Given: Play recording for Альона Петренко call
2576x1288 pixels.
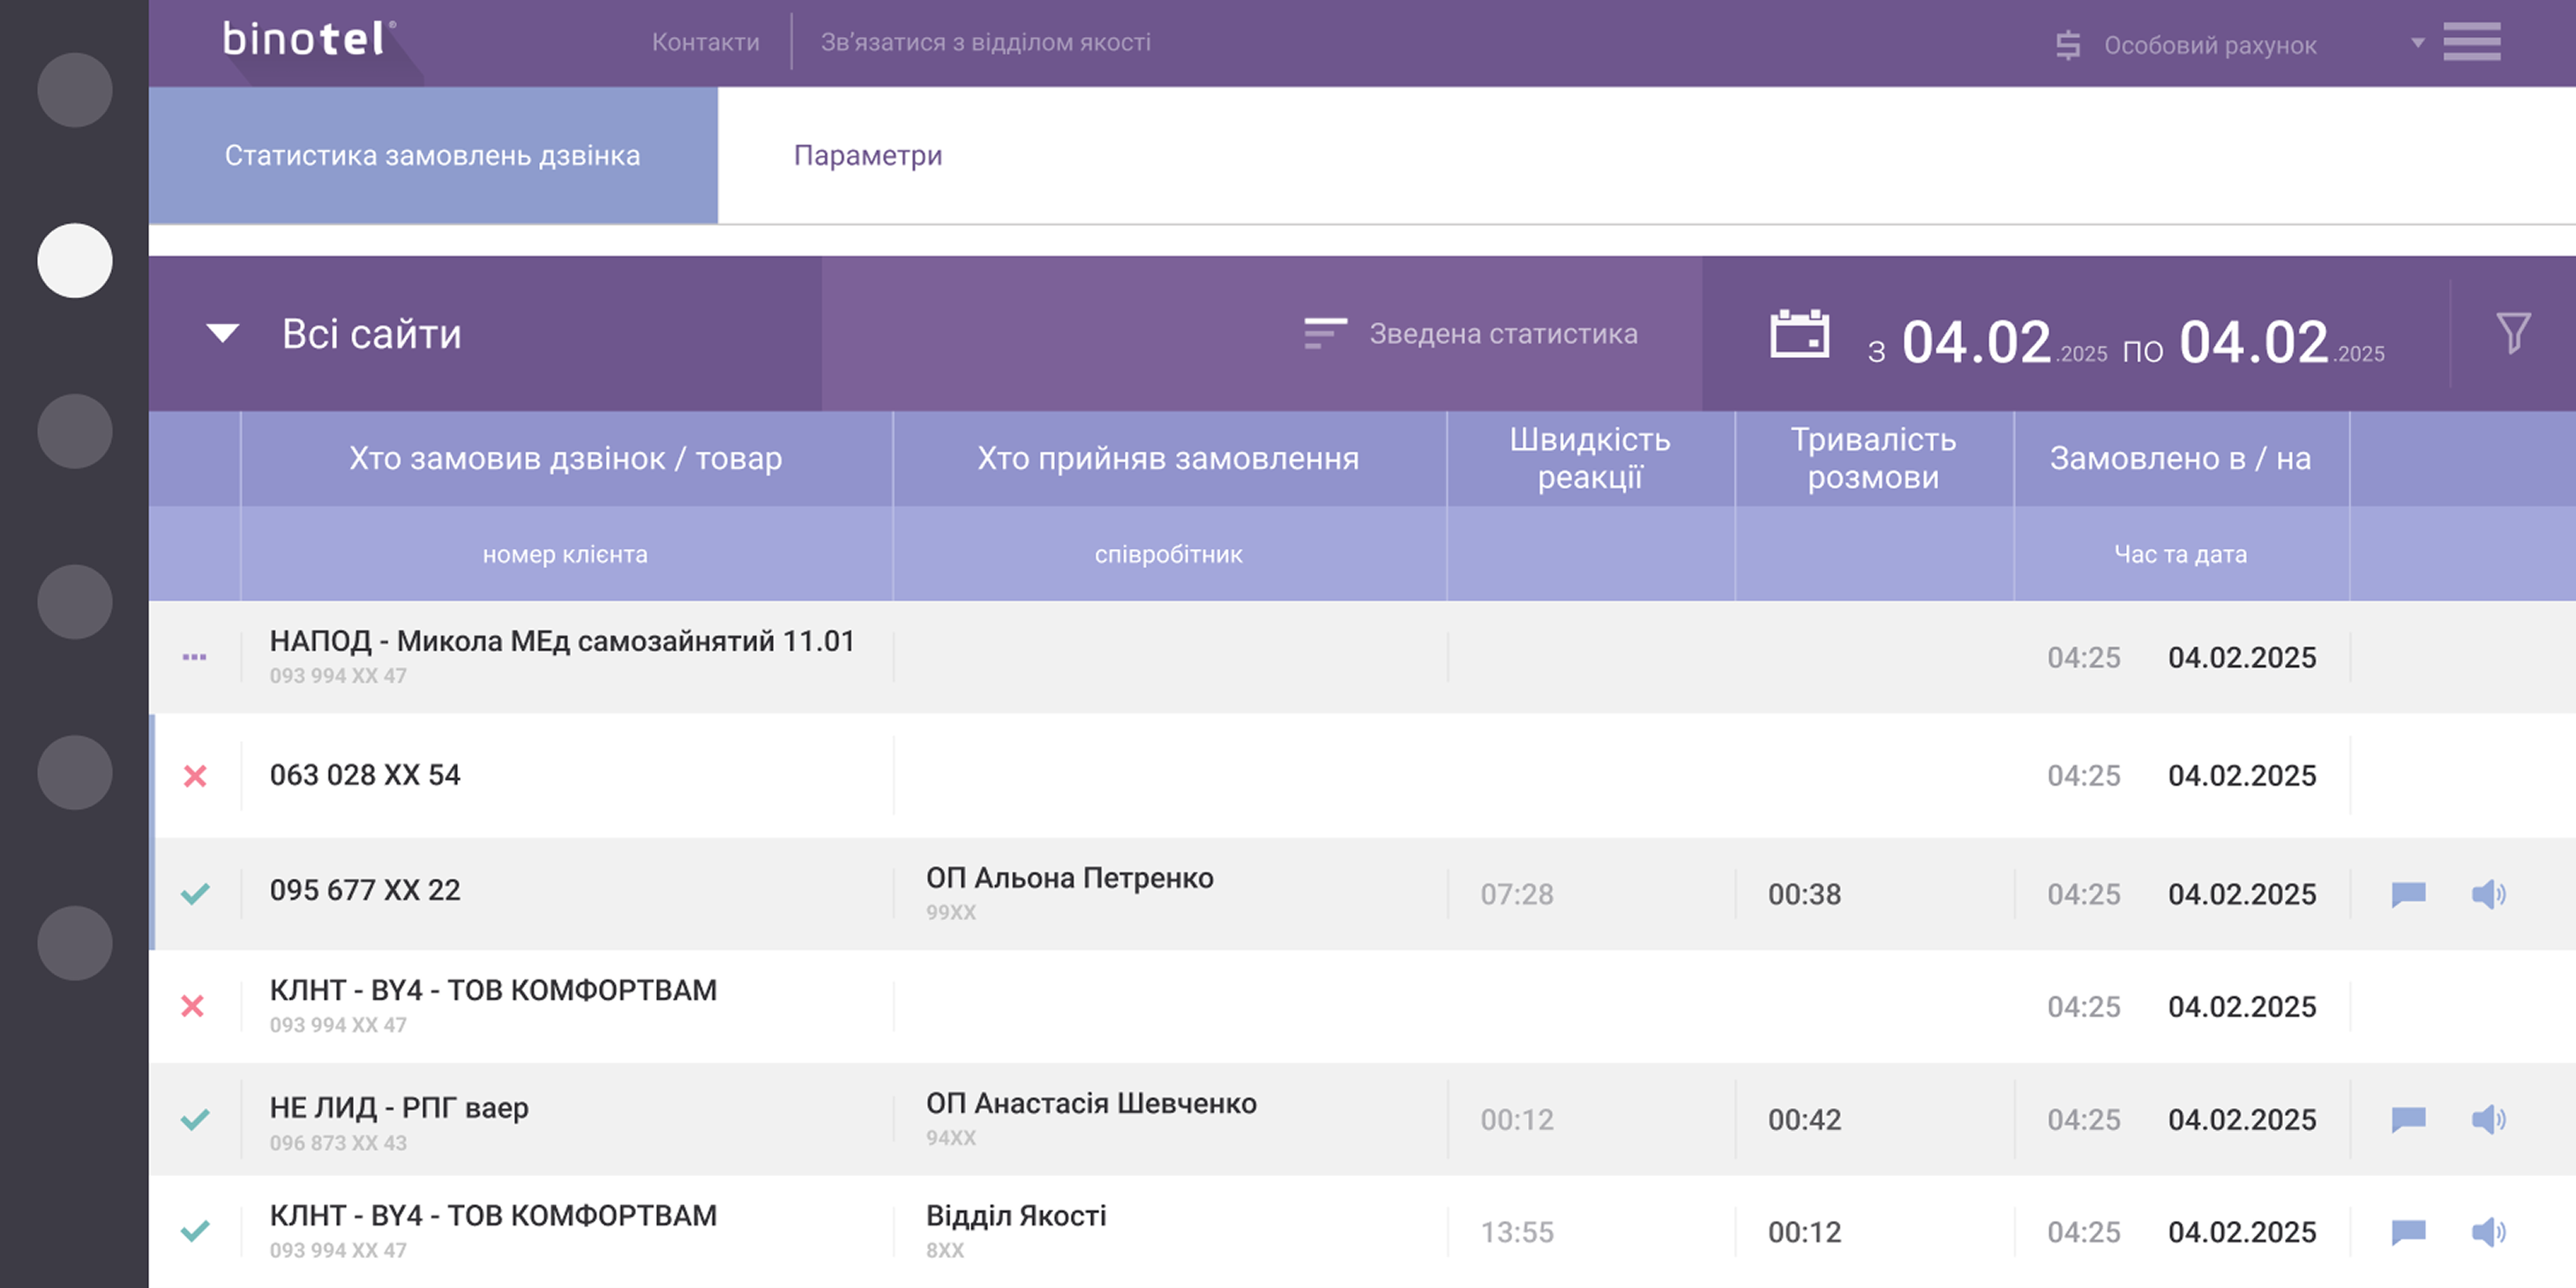Looking at the screenshot, I should [x=2488, y=894].
